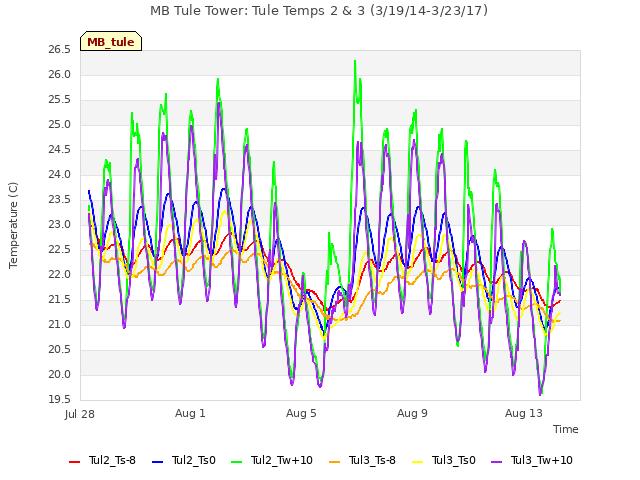Click the 25.0 y-axis tick value

pos(60,124)
